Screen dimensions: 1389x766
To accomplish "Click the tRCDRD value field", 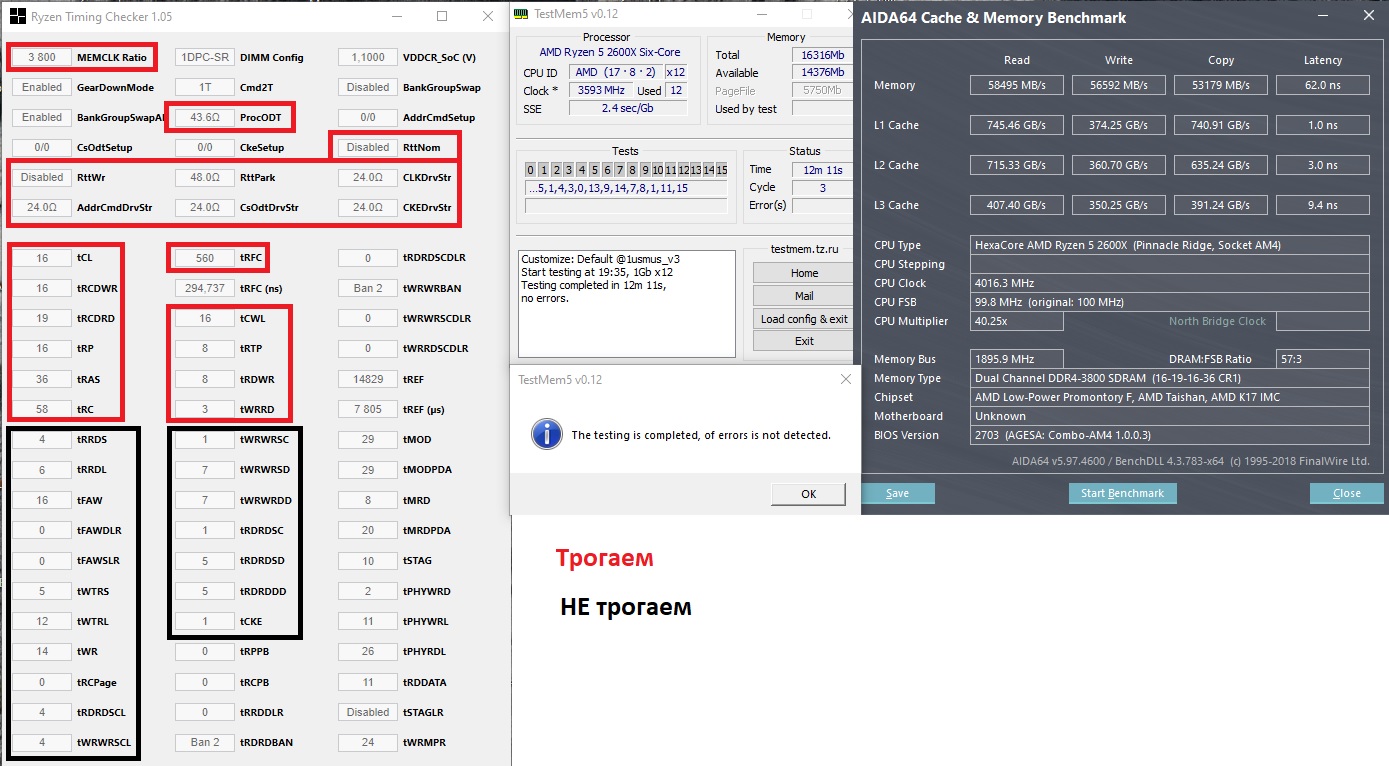I will point(42,318).
